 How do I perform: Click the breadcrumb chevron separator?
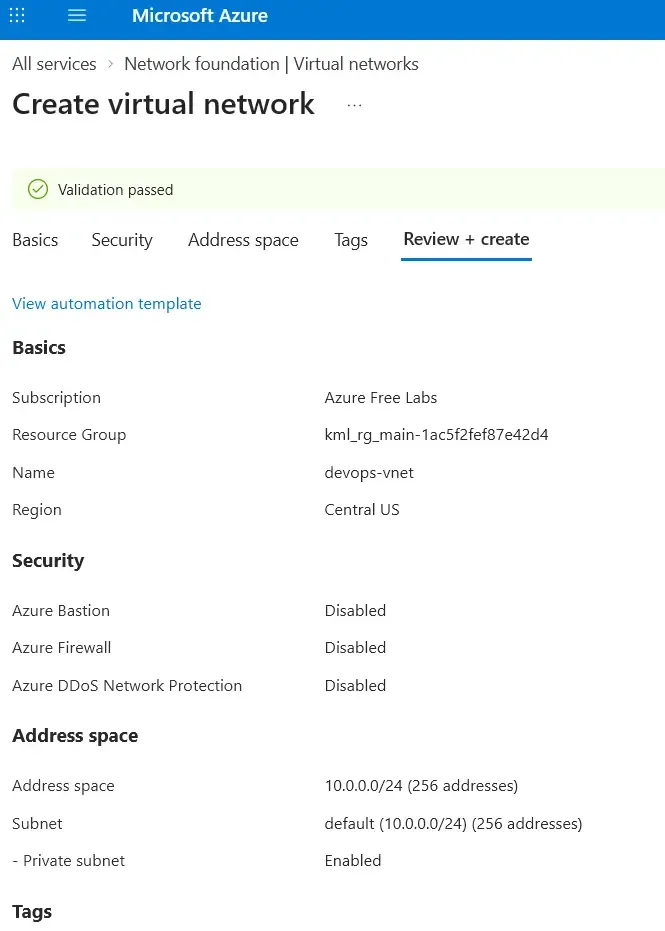click(x=110, y=64)
